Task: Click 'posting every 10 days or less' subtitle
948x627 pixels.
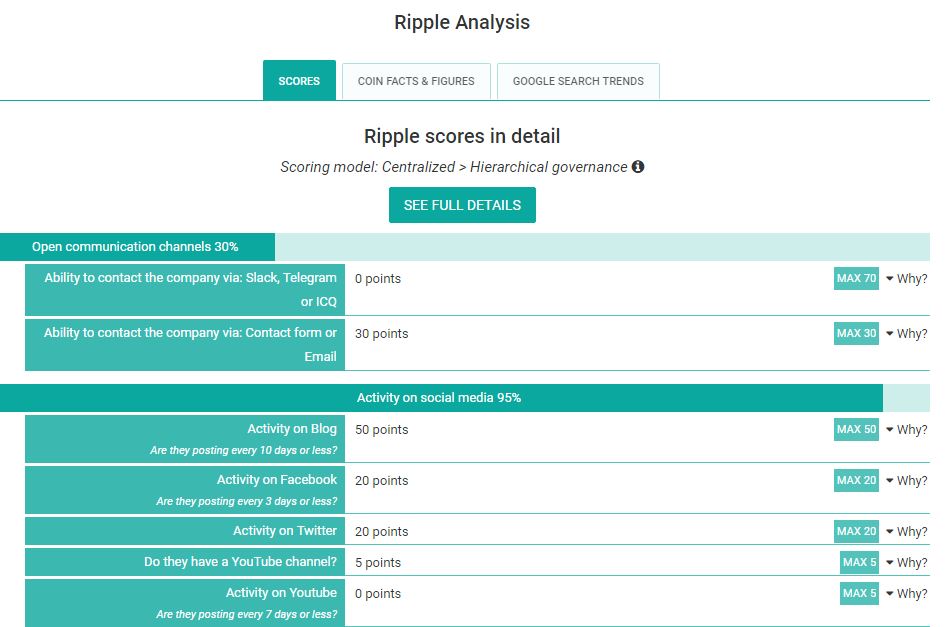Action: 244,450
